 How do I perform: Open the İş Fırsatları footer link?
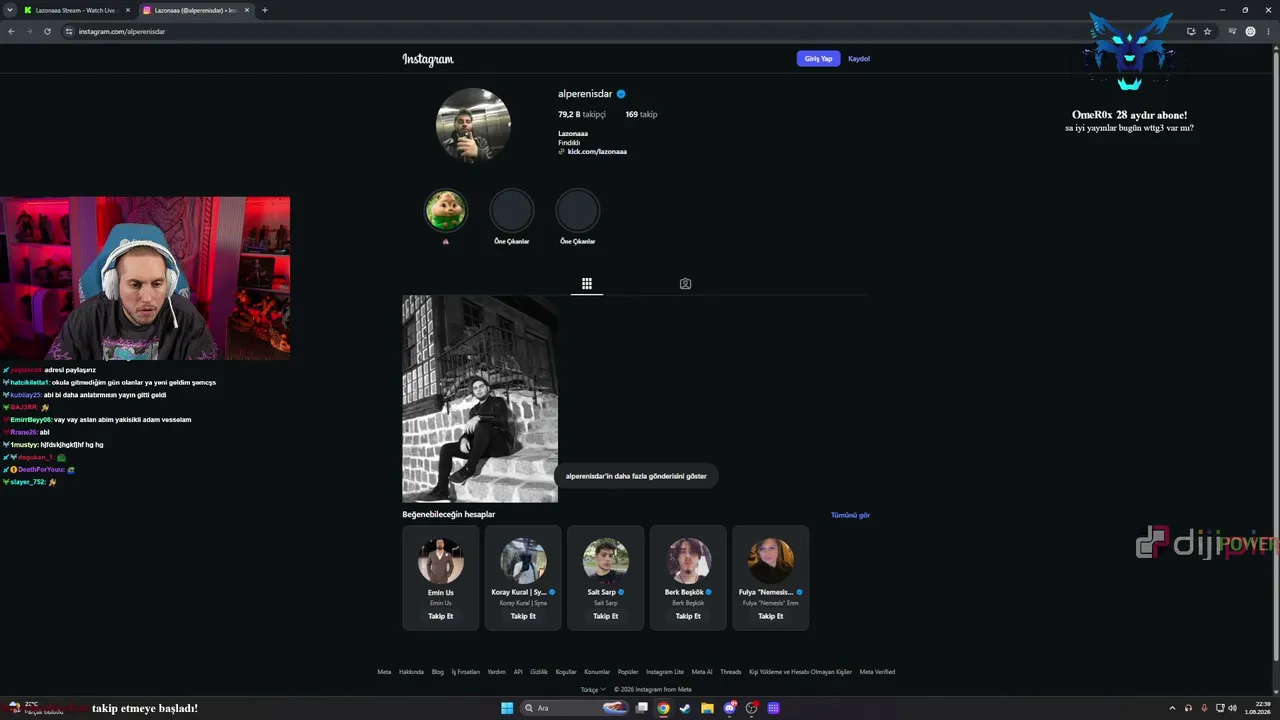[x=466, y=672]
